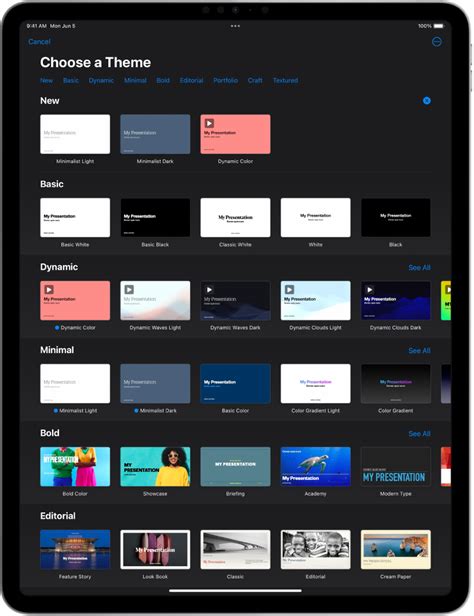
Task: Choose Minimalist Light in New section
Action: coord(75,134)
